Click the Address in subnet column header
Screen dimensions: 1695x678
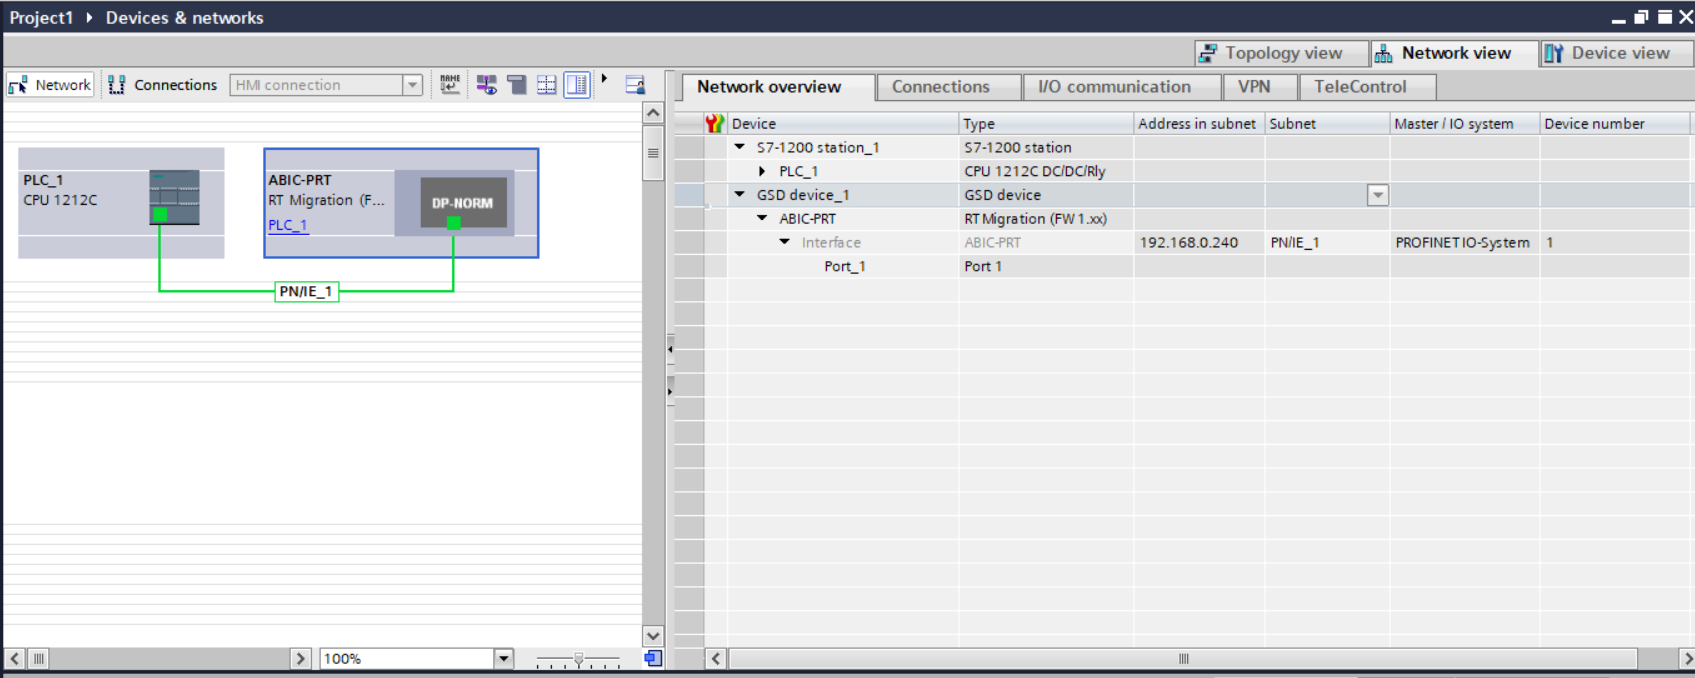coord(1199,124)
